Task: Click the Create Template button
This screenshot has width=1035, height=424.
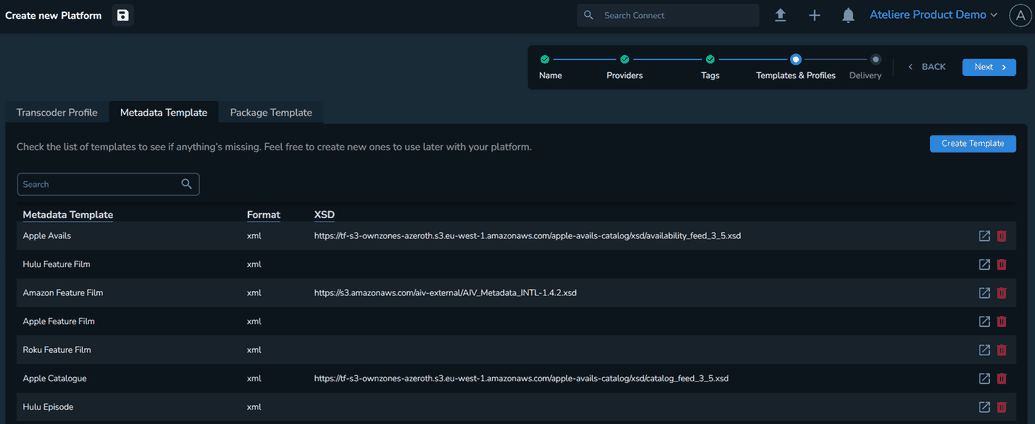Action: coord(973,143)
